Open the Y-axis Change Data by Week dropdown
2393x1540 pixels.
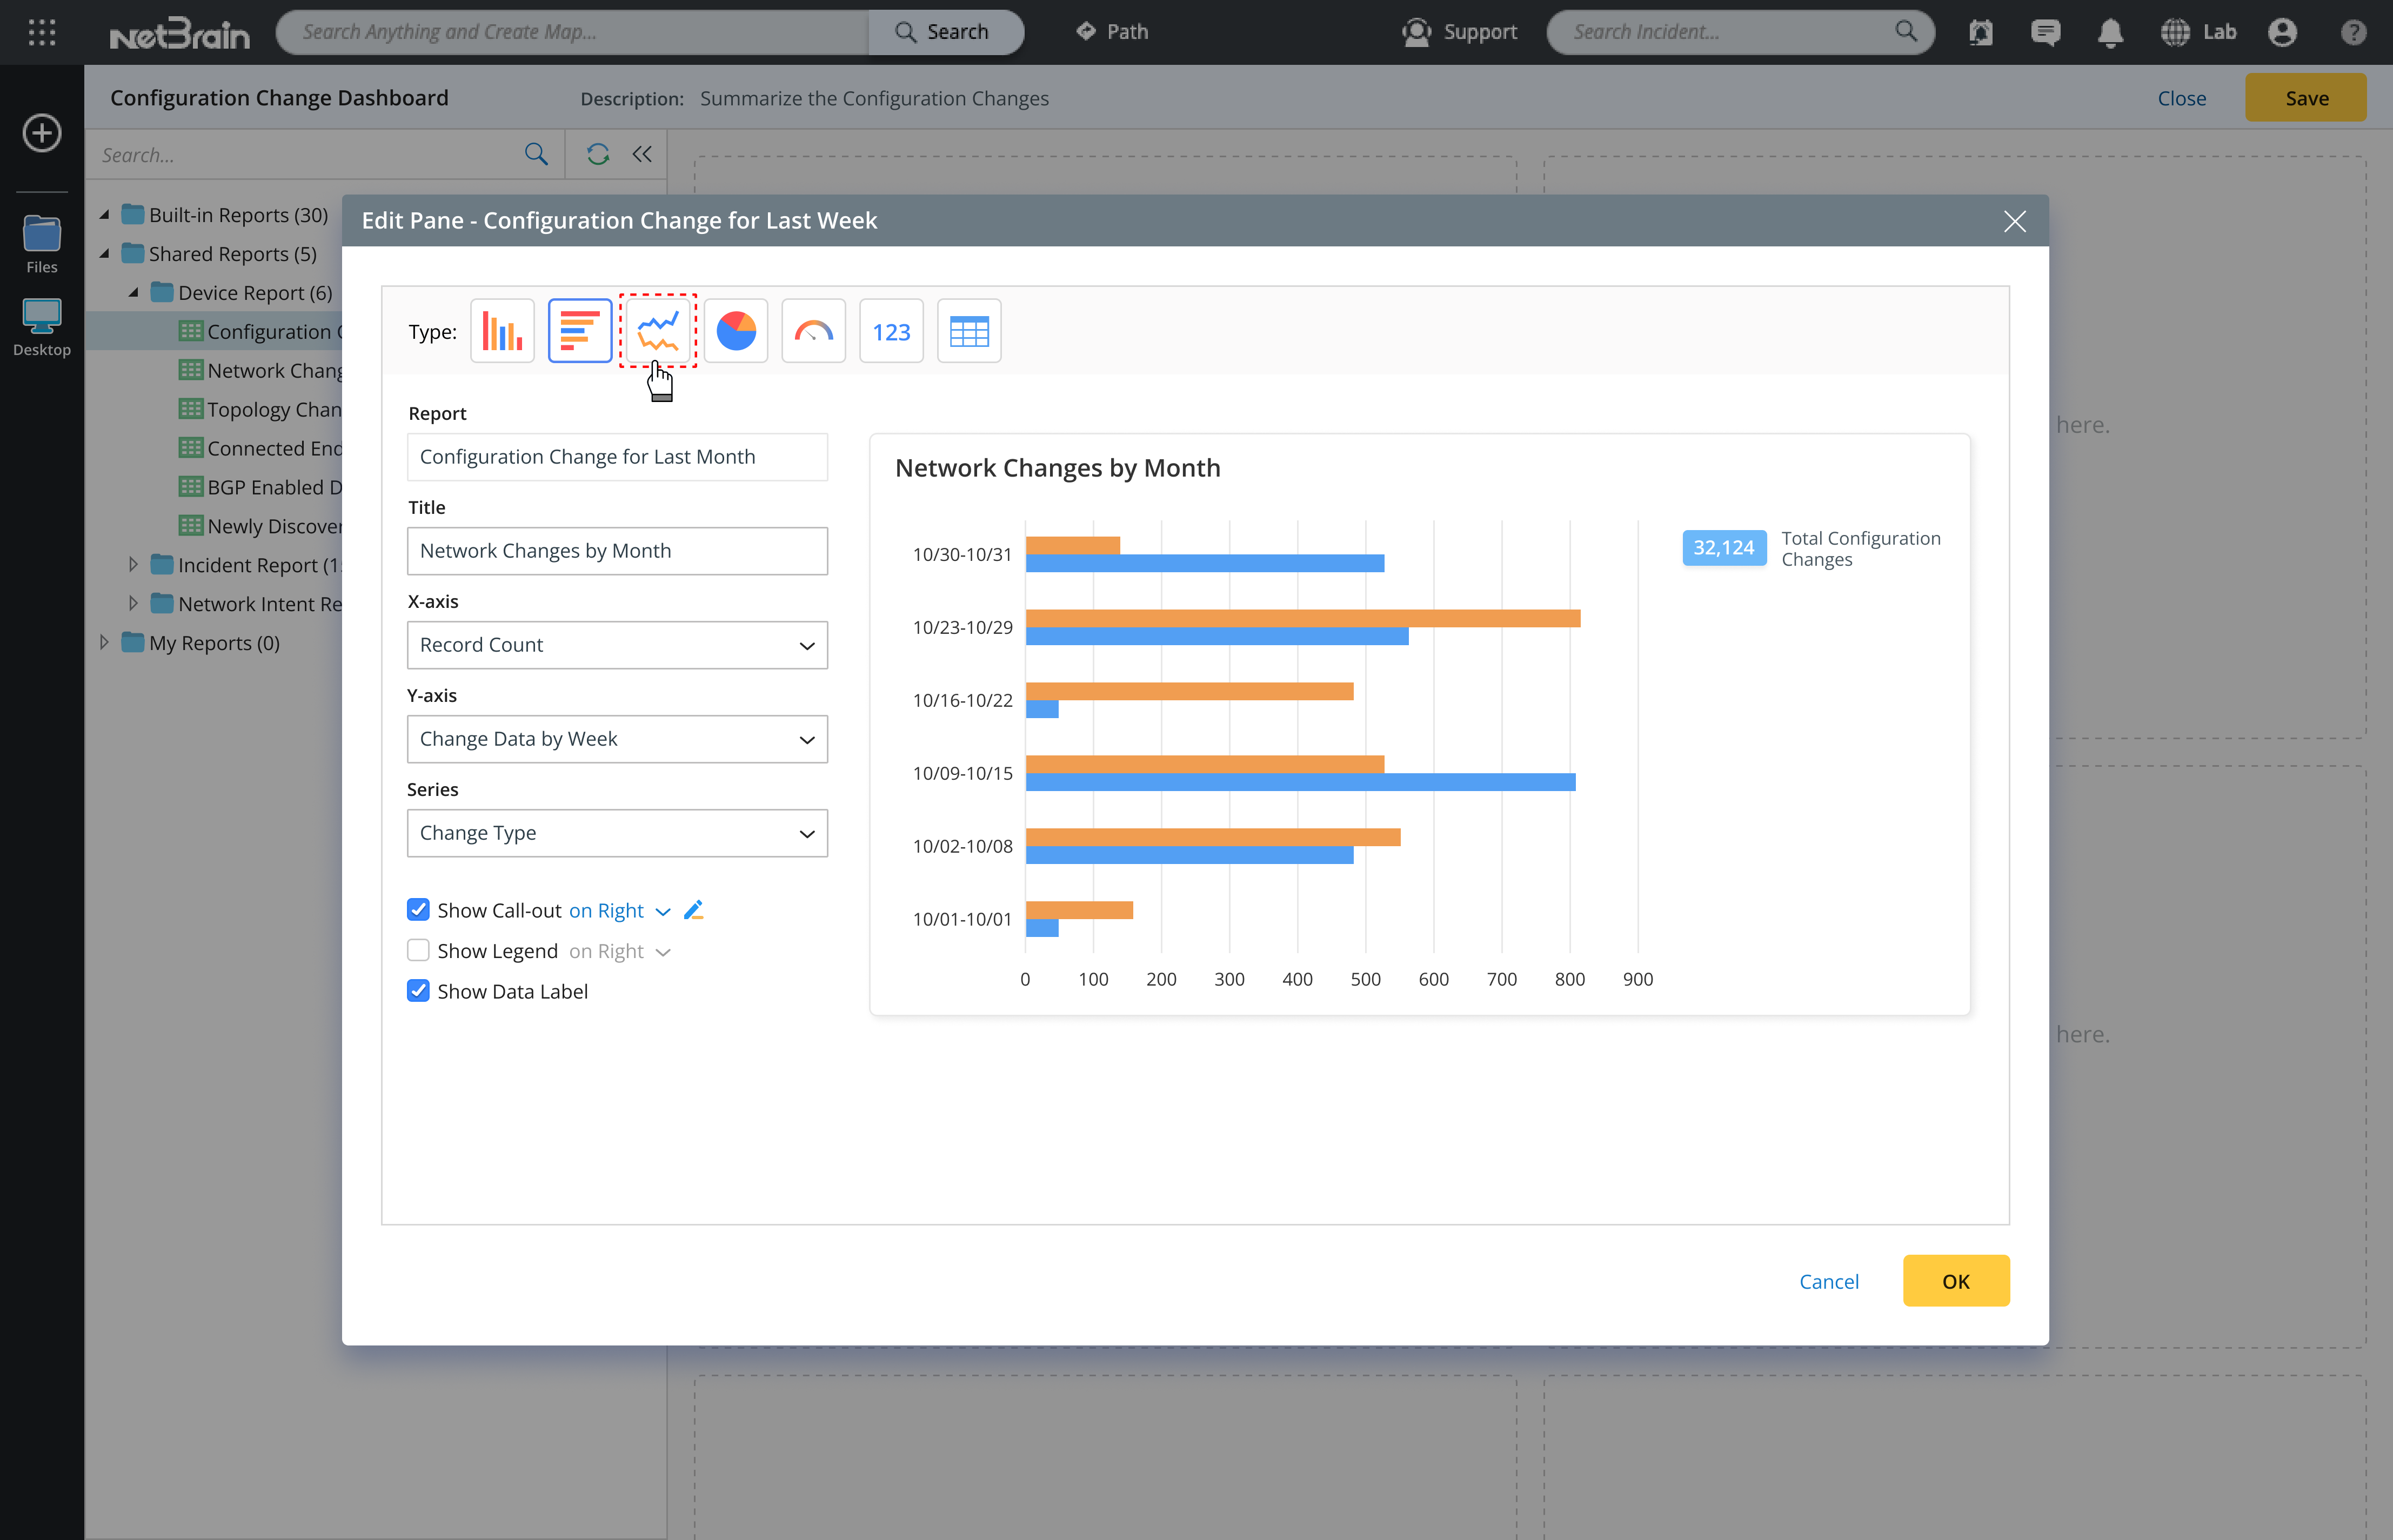click(617, 739)
